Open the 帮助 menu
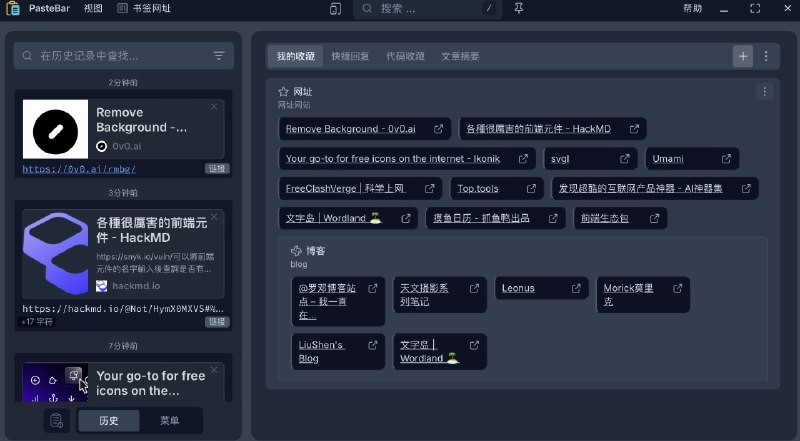The width and height of the screenshot is (800, 441). [x=693, y=8]
